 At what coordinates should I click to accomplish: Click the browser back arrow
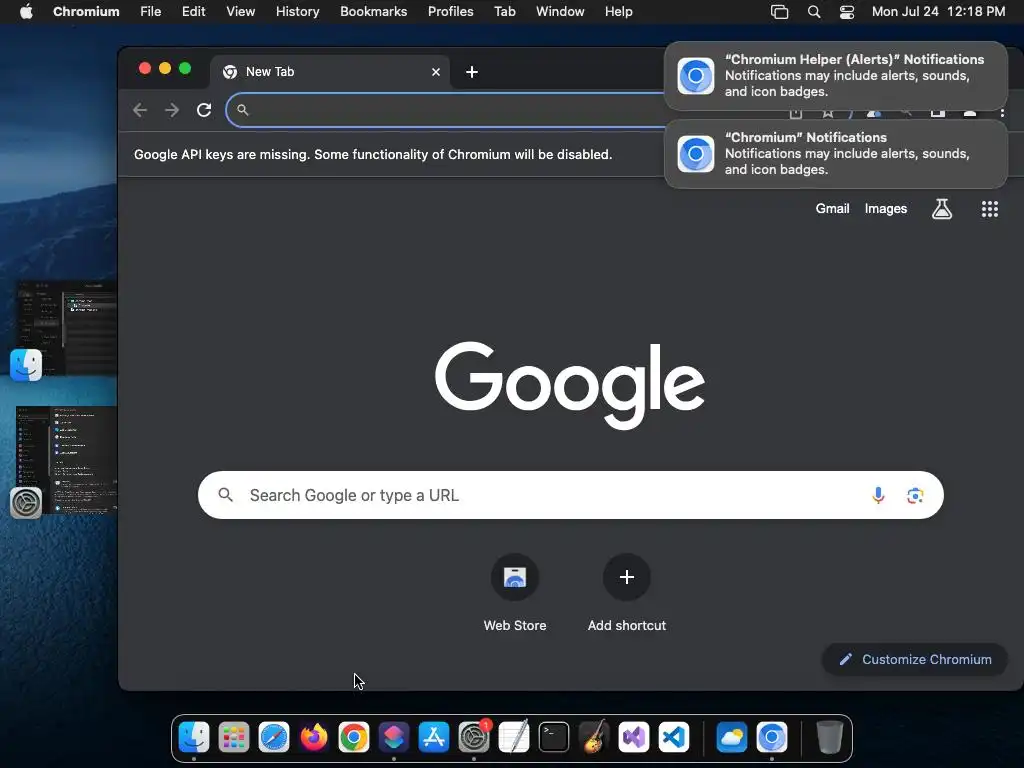click(x=140, y=110)
